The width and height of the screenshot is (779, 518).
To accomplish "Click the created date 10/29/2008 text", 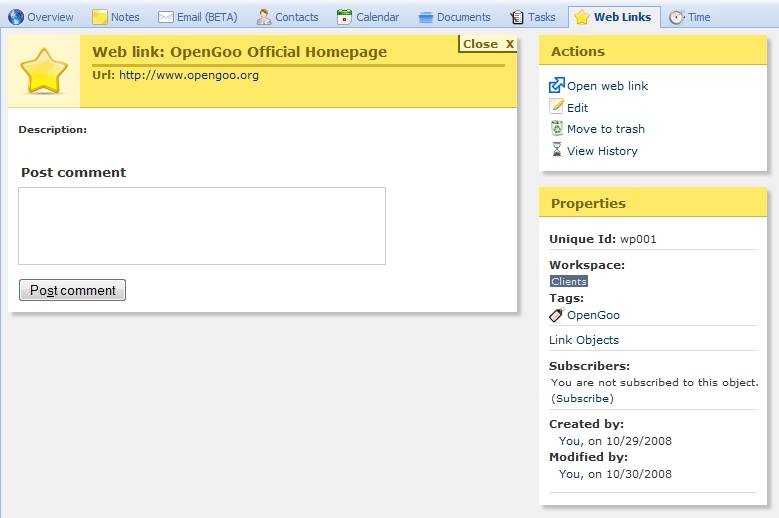I will pos(639,441).
